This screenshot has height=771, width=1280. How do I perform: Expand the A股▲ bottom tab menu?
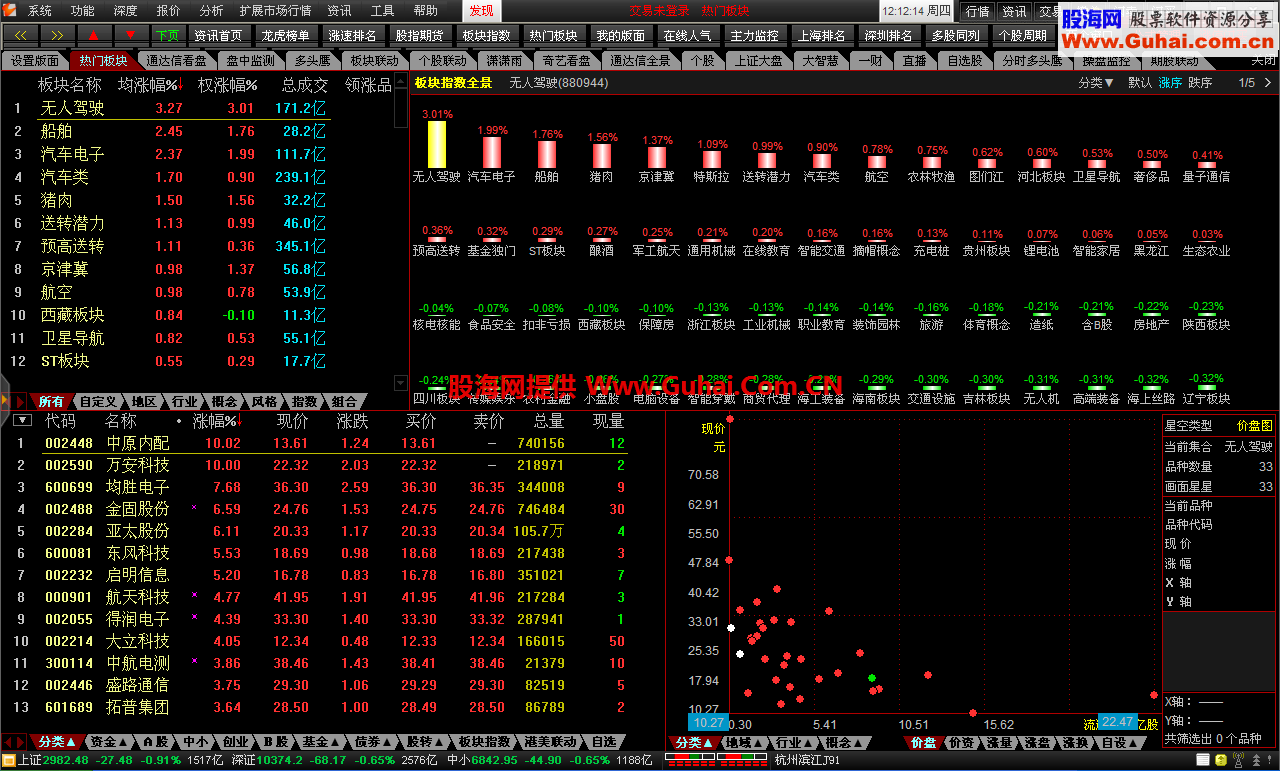[x=154, y=742]
